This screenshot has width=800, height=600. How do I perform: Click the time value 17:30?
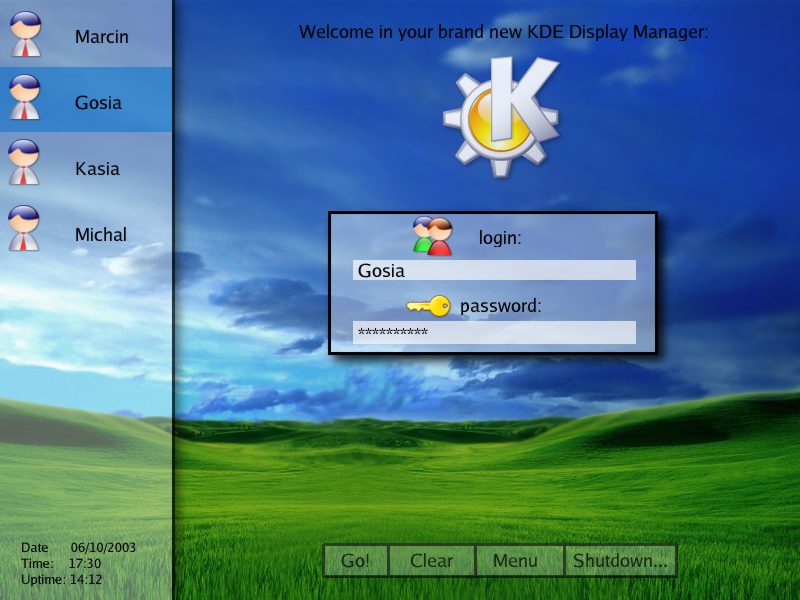click(x=85, y=563)
